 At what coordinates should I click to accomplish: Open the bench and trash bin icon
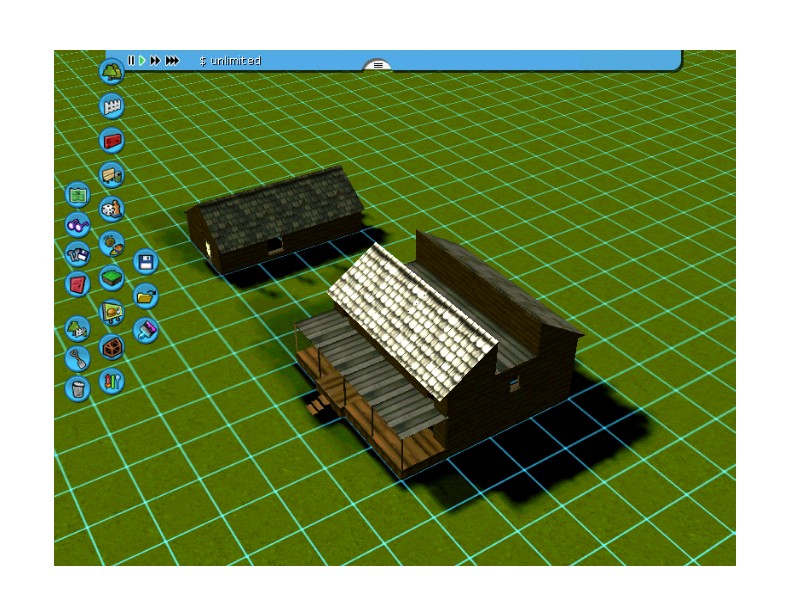point(112,175)
